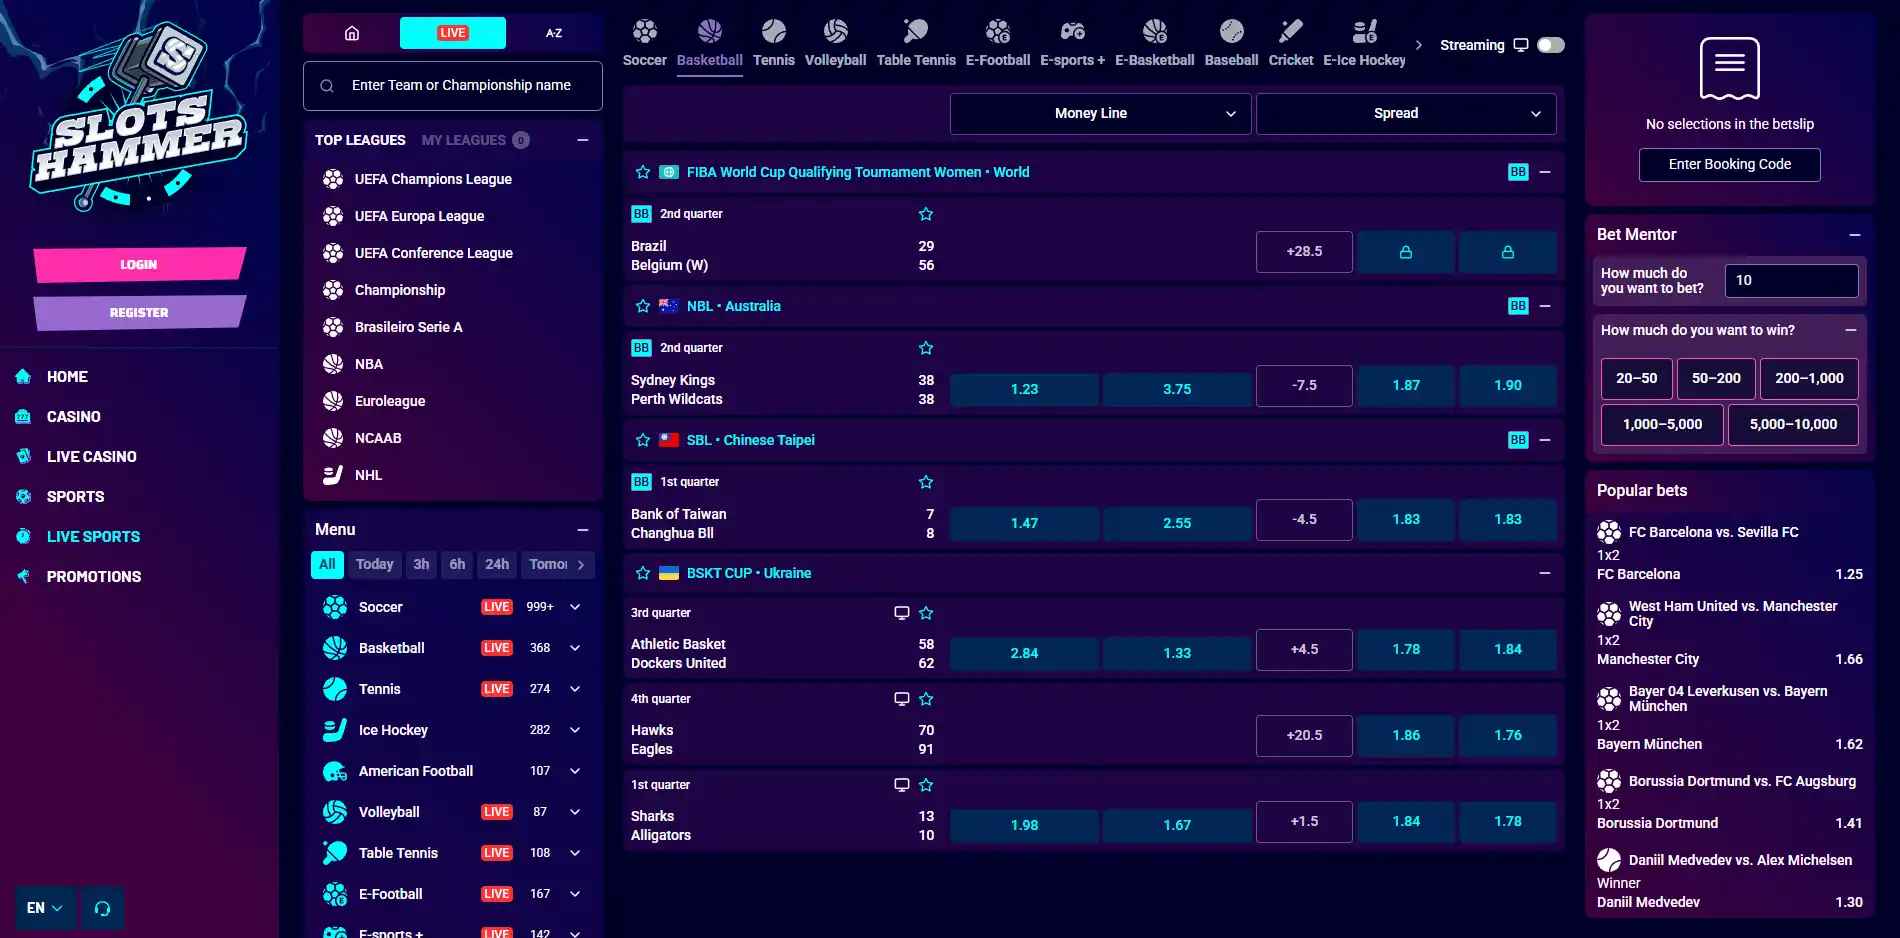
Task: Toggle the Streaming switch
Action: [x=1551, y=45]
